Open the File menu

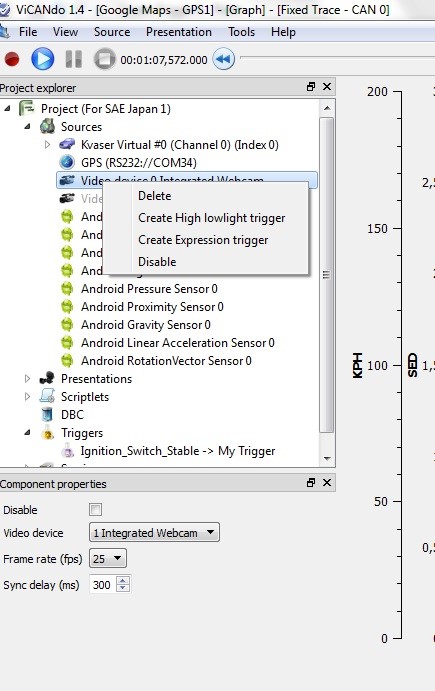(28, 32)
